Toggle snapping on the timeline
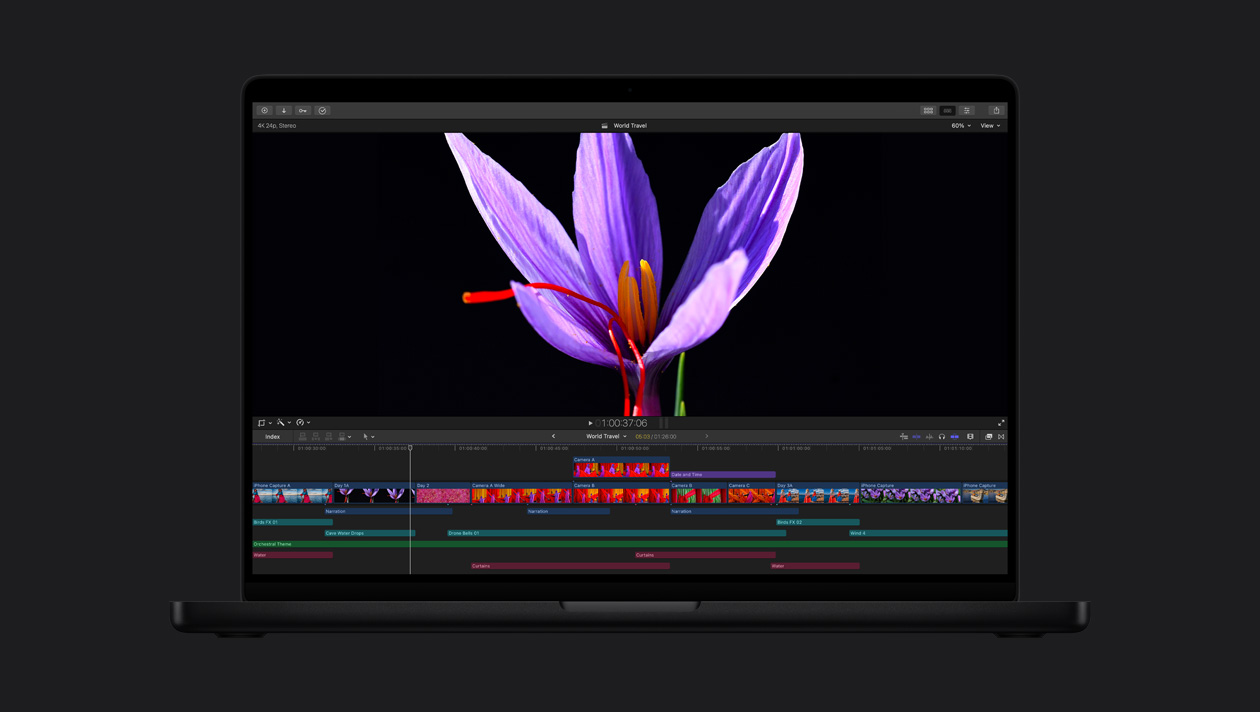 pyautogui.click(x=955, y=436)
